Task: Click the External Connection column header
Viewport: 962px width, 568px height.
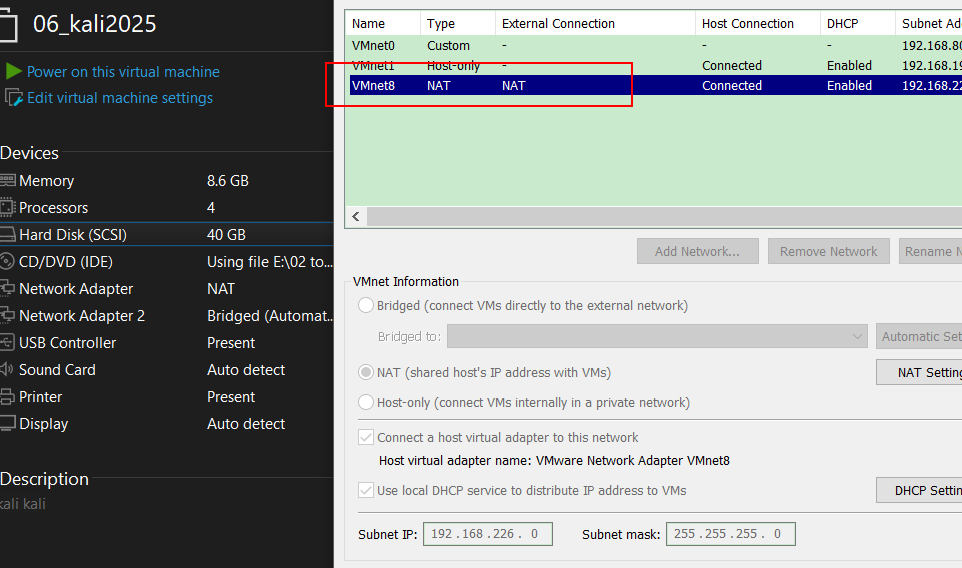Action: [x=595, y=23]
